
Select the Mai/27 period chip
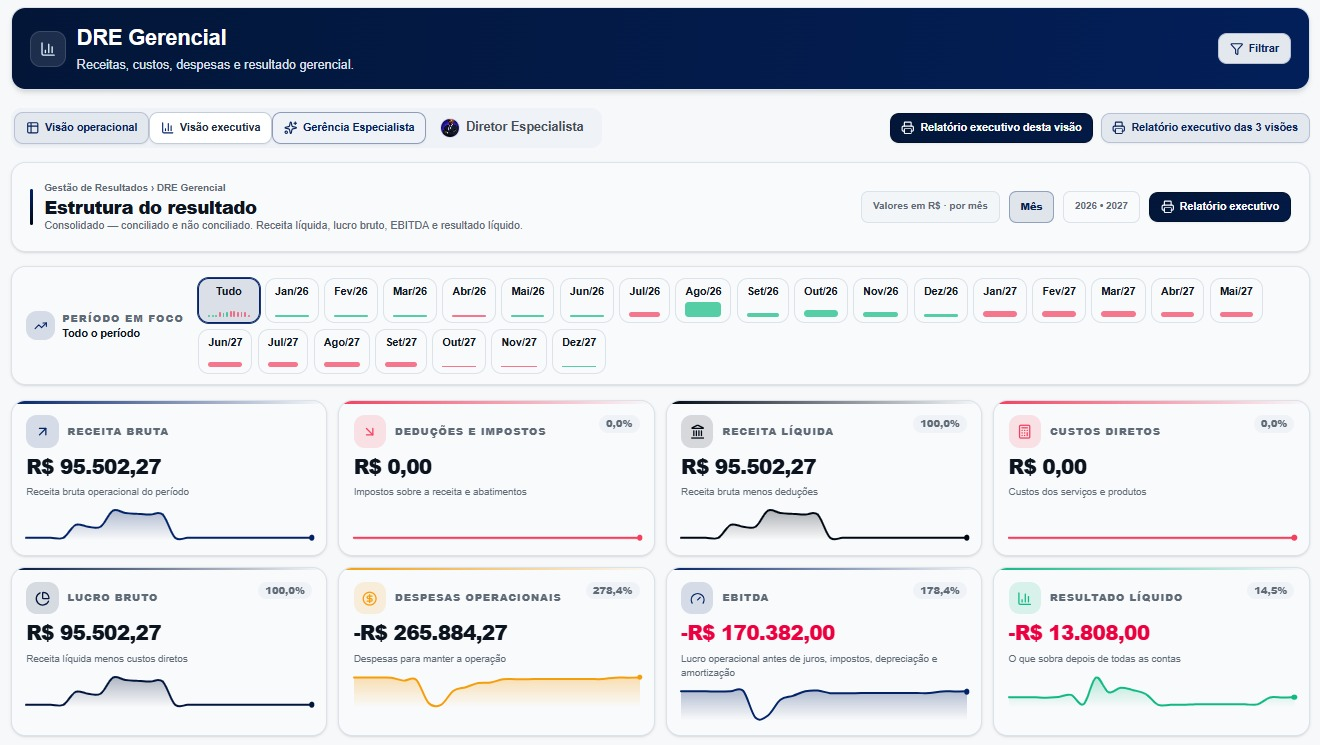tap(1237, 300)
